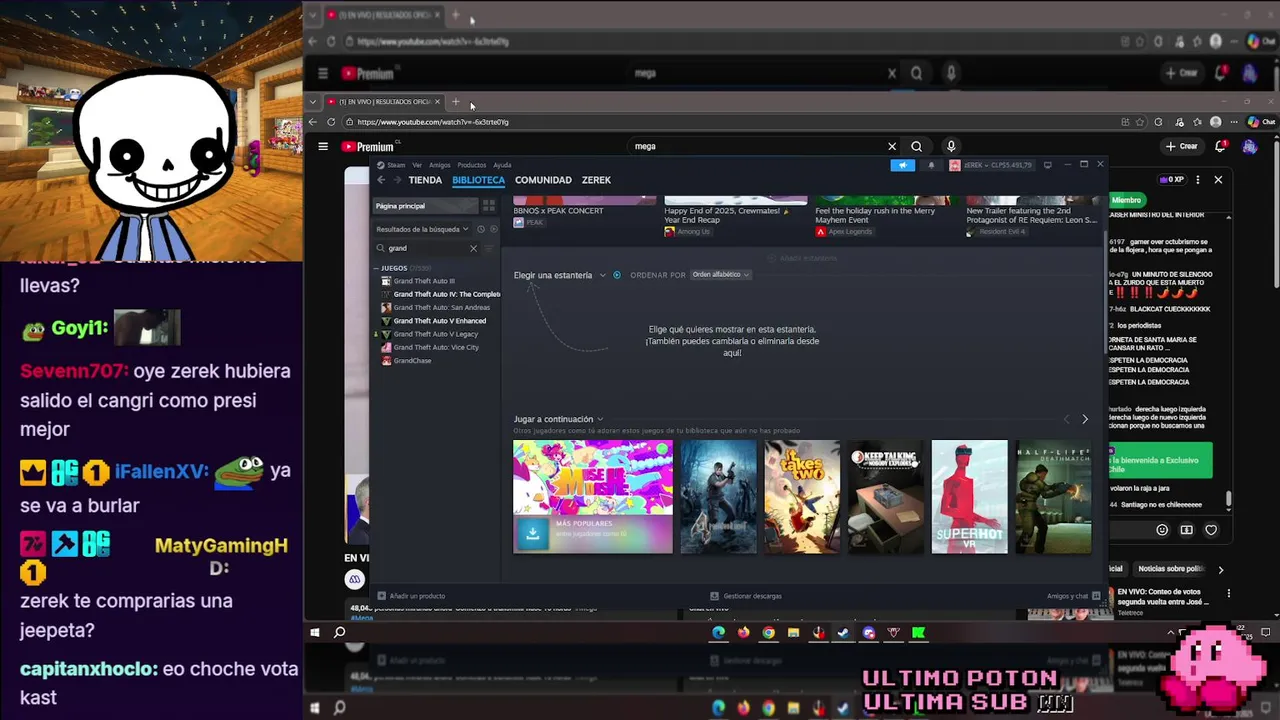
Task: Start YouTube voice search microphone
Action: click(x=951, y=146)
